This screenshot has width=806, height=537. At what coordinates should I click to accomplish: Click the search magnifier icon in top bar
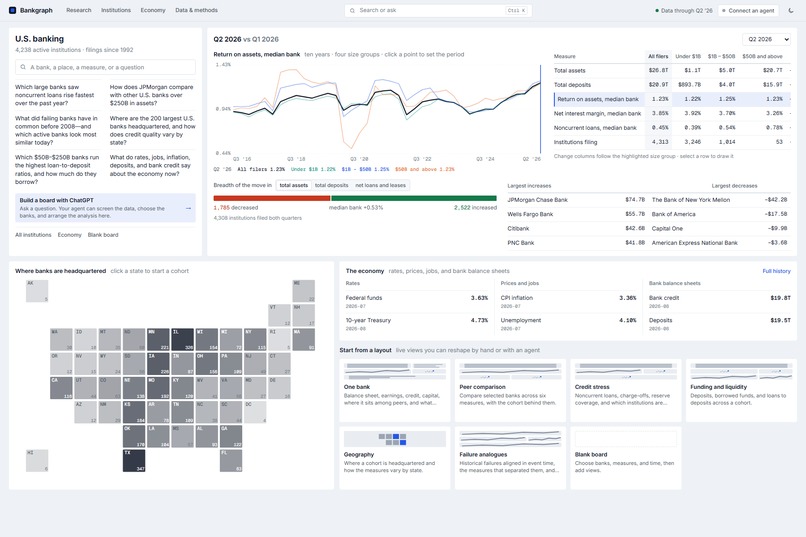pyautogui.click(x=352, y=10)
